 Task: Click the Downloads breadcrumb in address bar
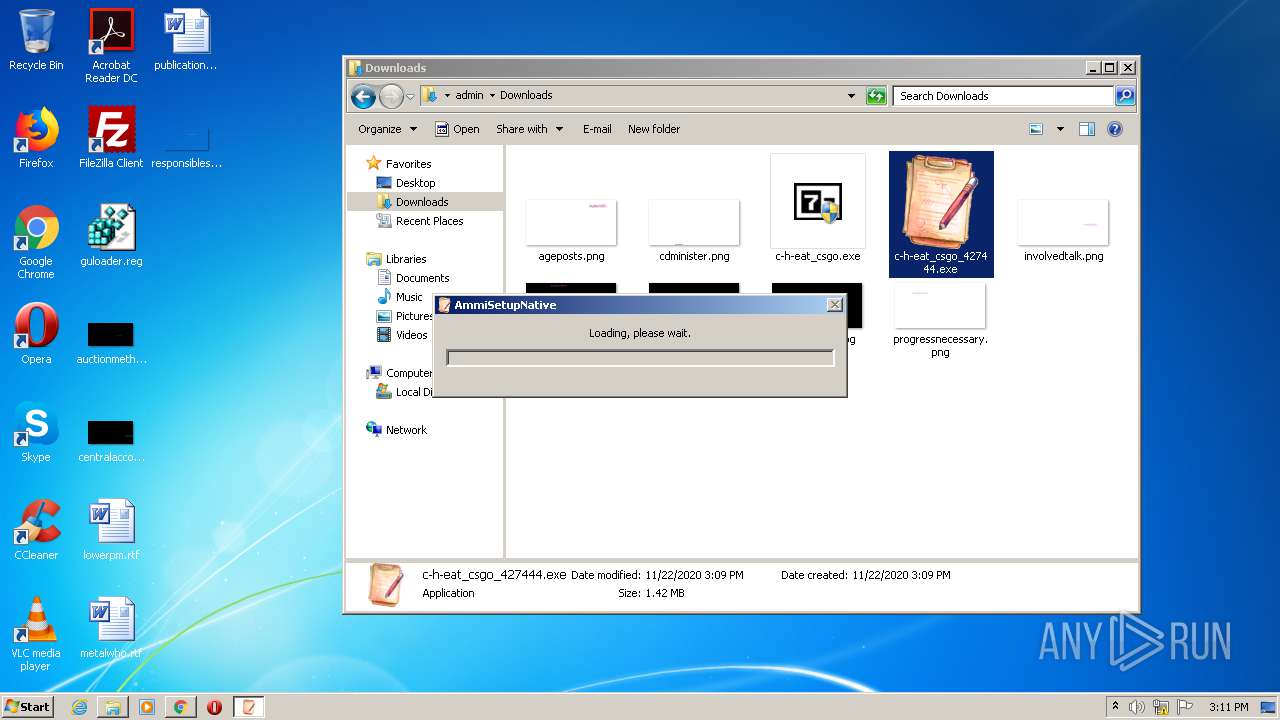526,96
